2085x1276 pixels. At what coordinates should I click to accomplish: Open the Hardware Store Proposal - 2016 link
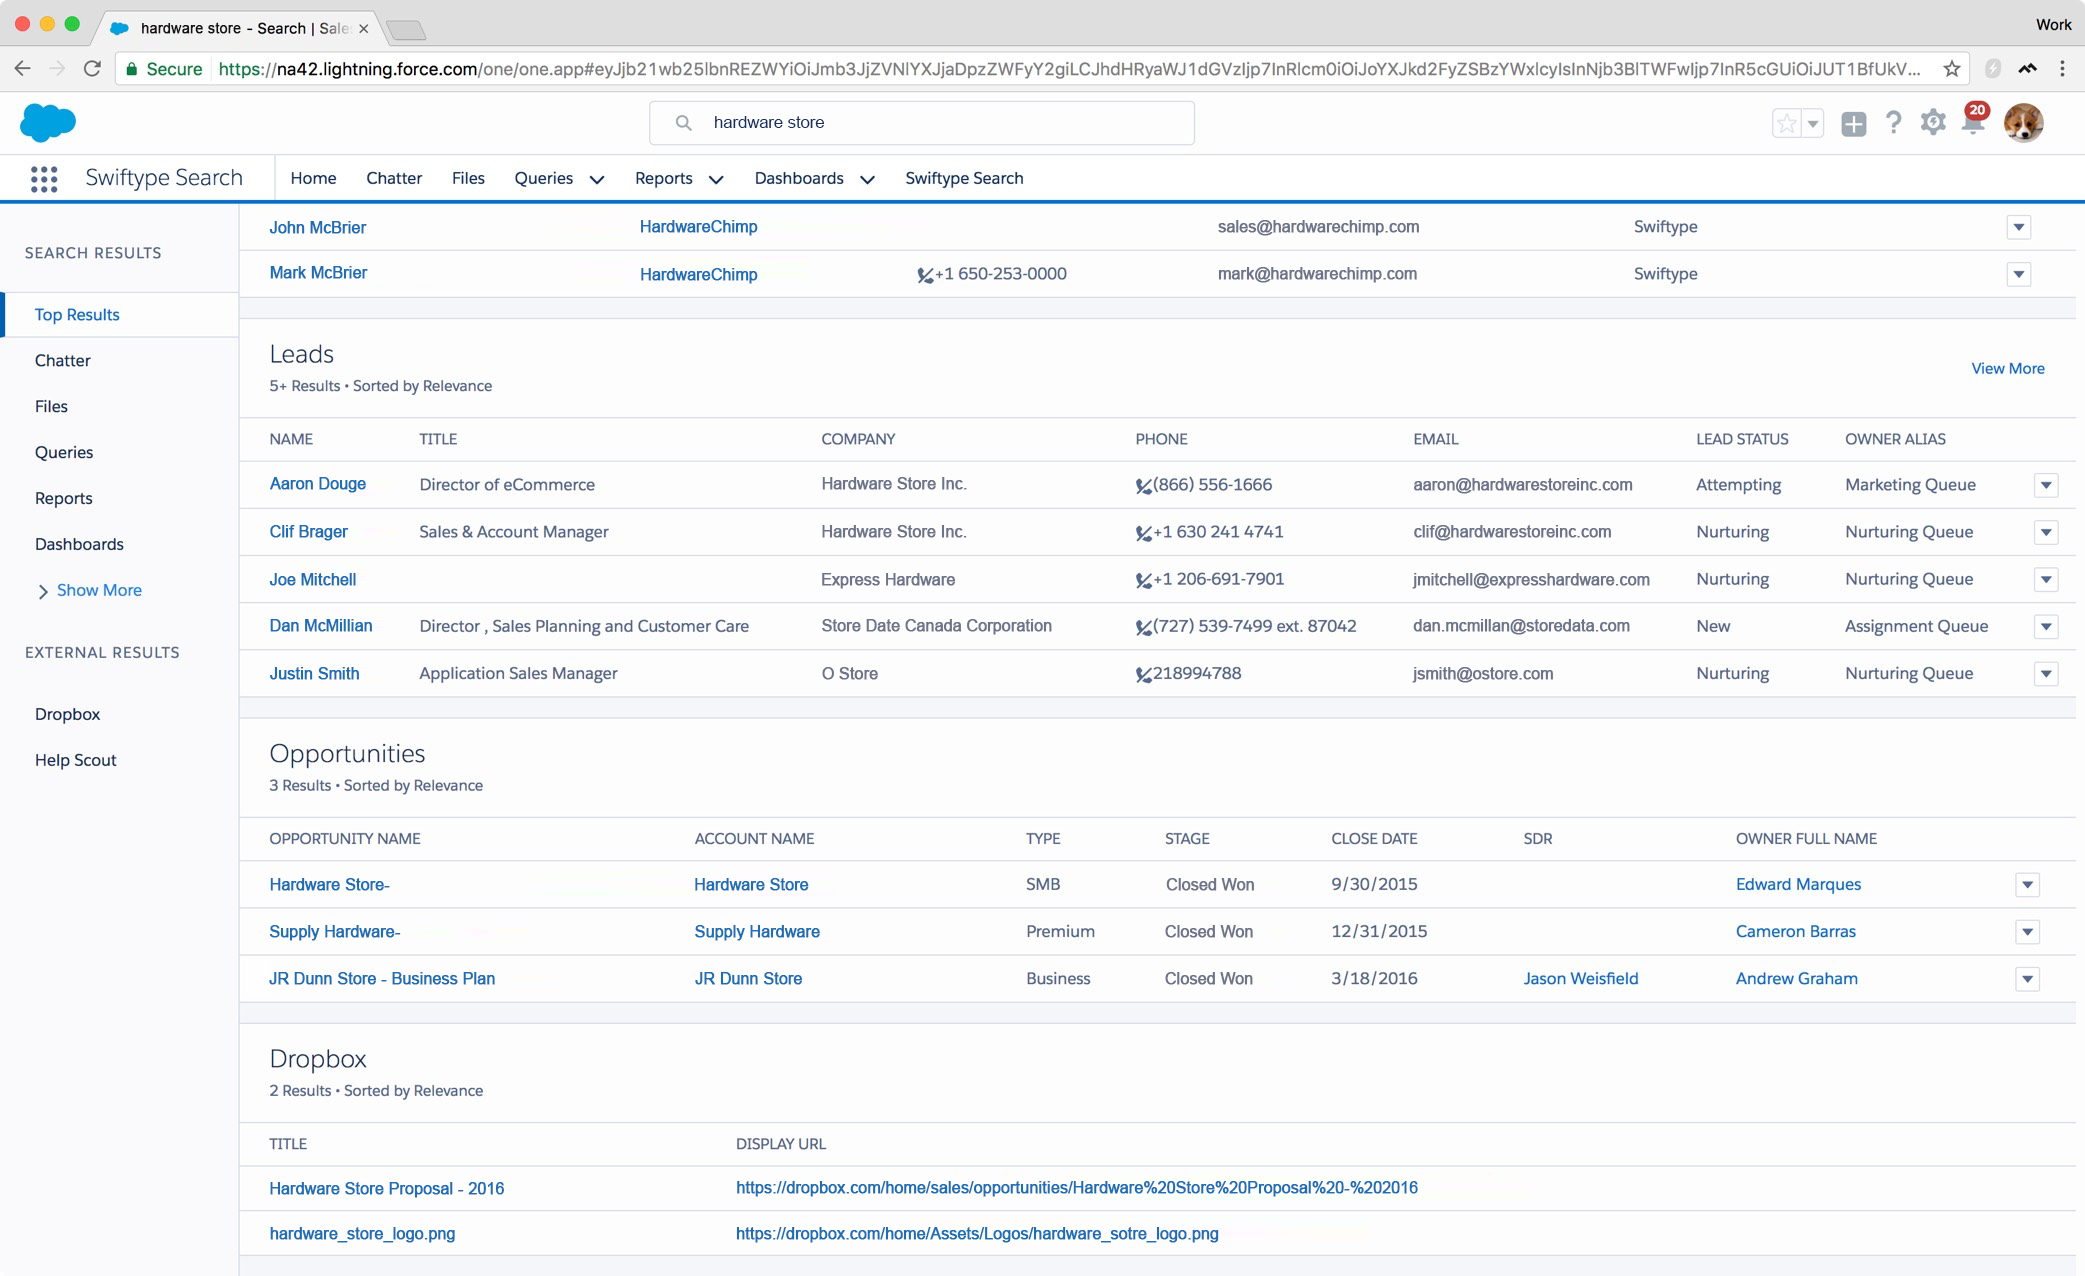click(386, 1188)
